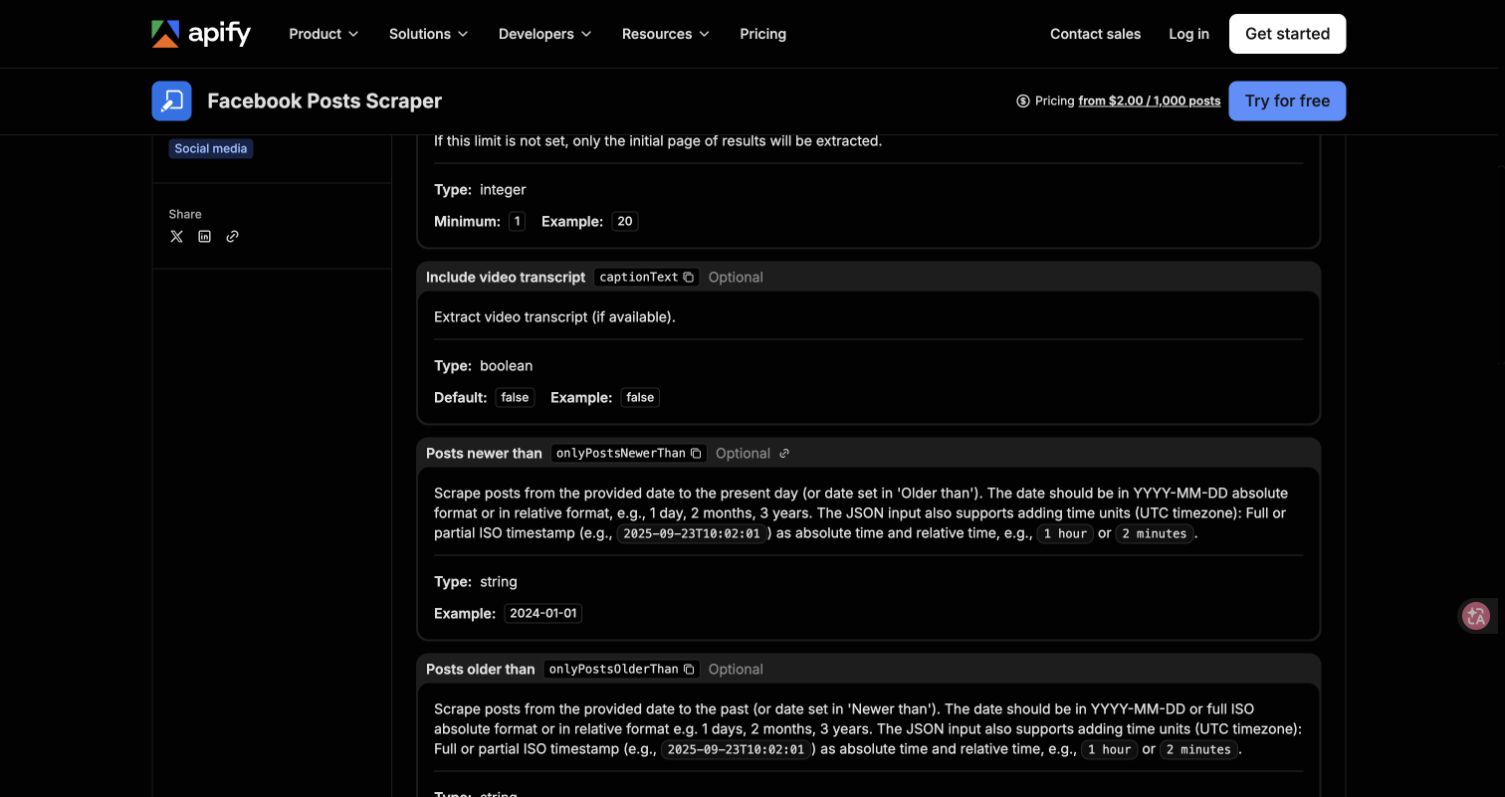Click the Try for free button
Image resolution: width=1505 pixels, height=797 pixels.
(x=1287, y=101)
